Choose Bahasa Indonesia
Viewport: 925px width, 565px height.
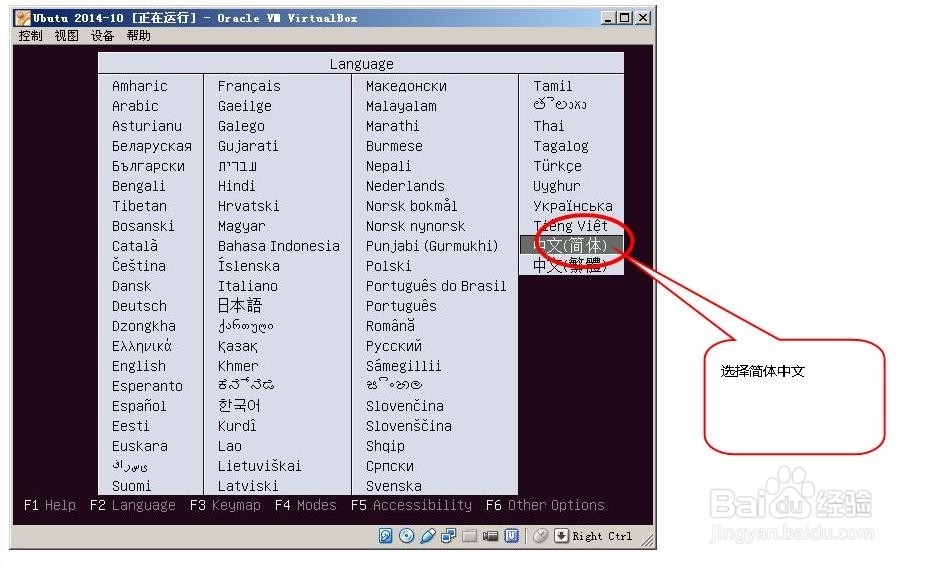click(x=278, y=246)
